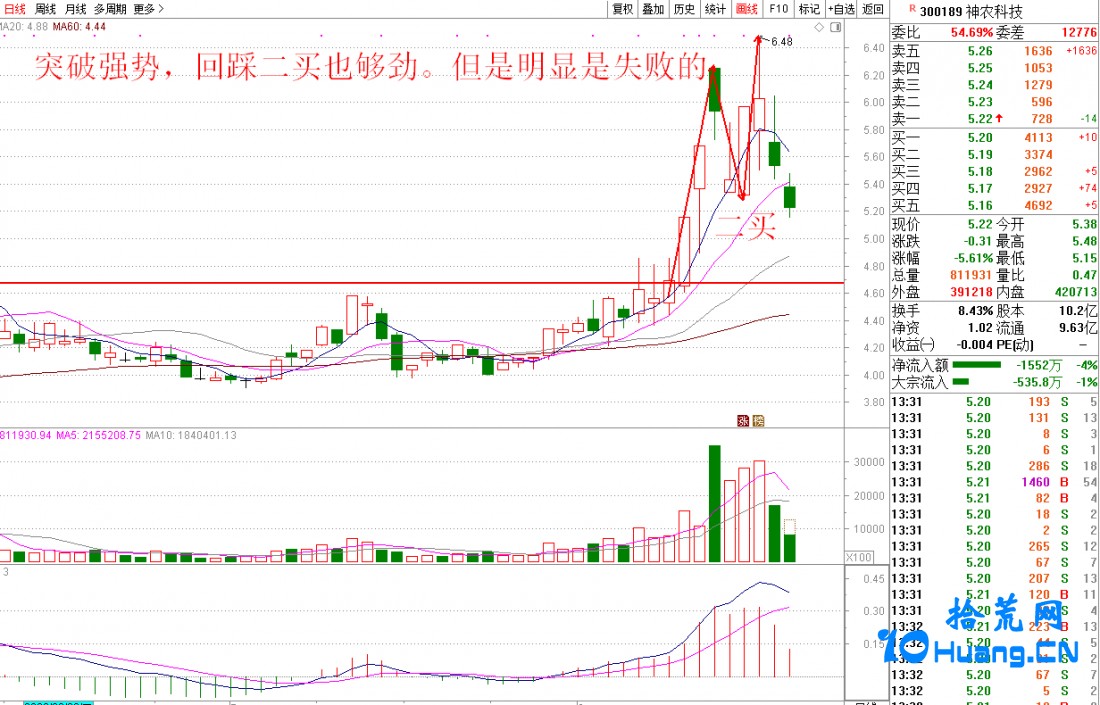The height and width of the screenshot is (705, 1100).
Task: Select the 卖五 ask row at 5.26
Action: coord(994,51)
